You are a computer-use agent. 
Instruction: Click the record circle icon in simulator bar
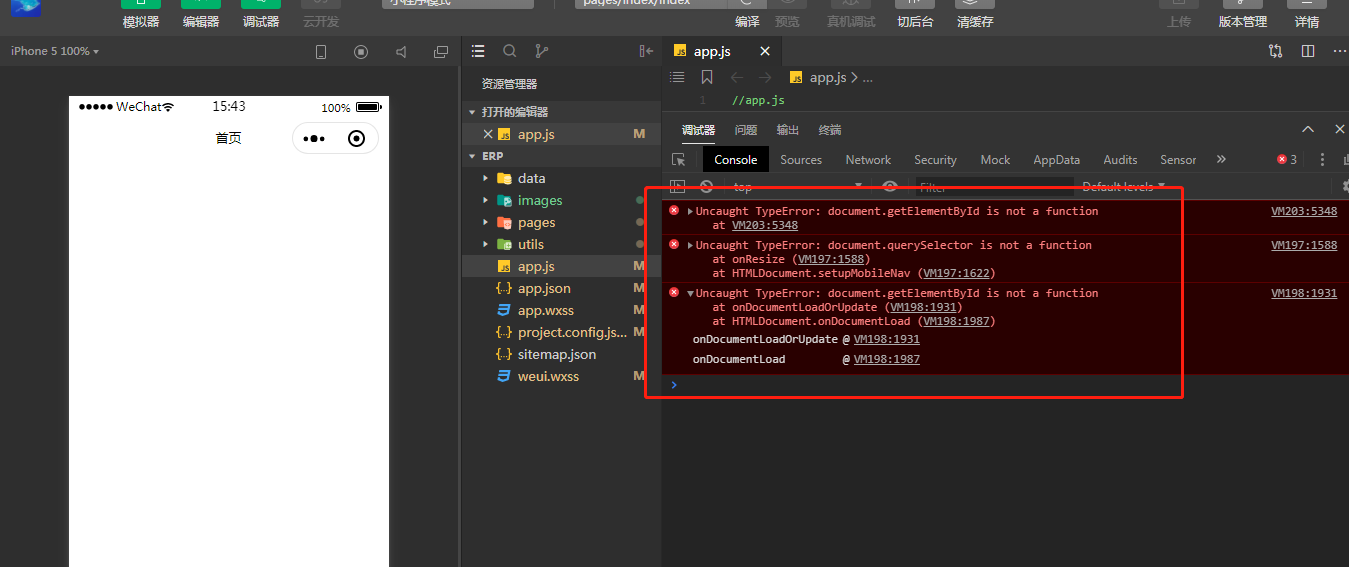[x=361, y=52]
